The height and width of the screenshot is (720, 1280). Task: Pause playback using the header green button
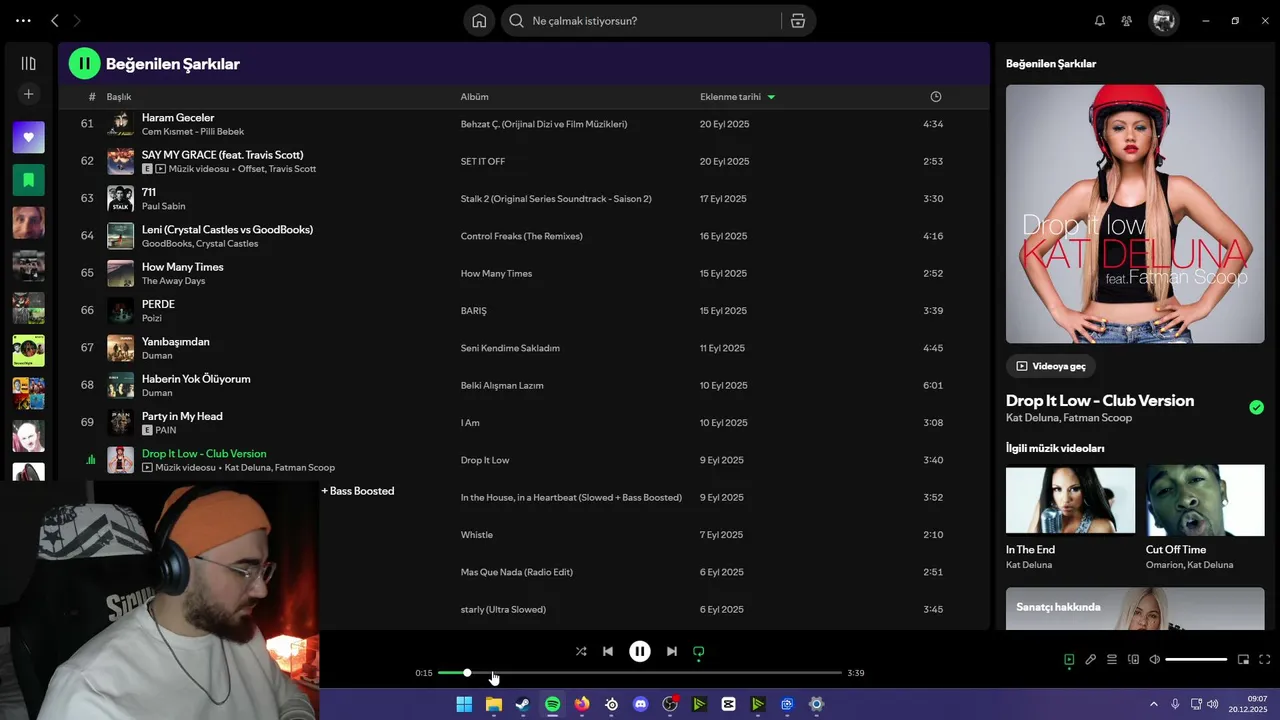(x=84, y=63)
